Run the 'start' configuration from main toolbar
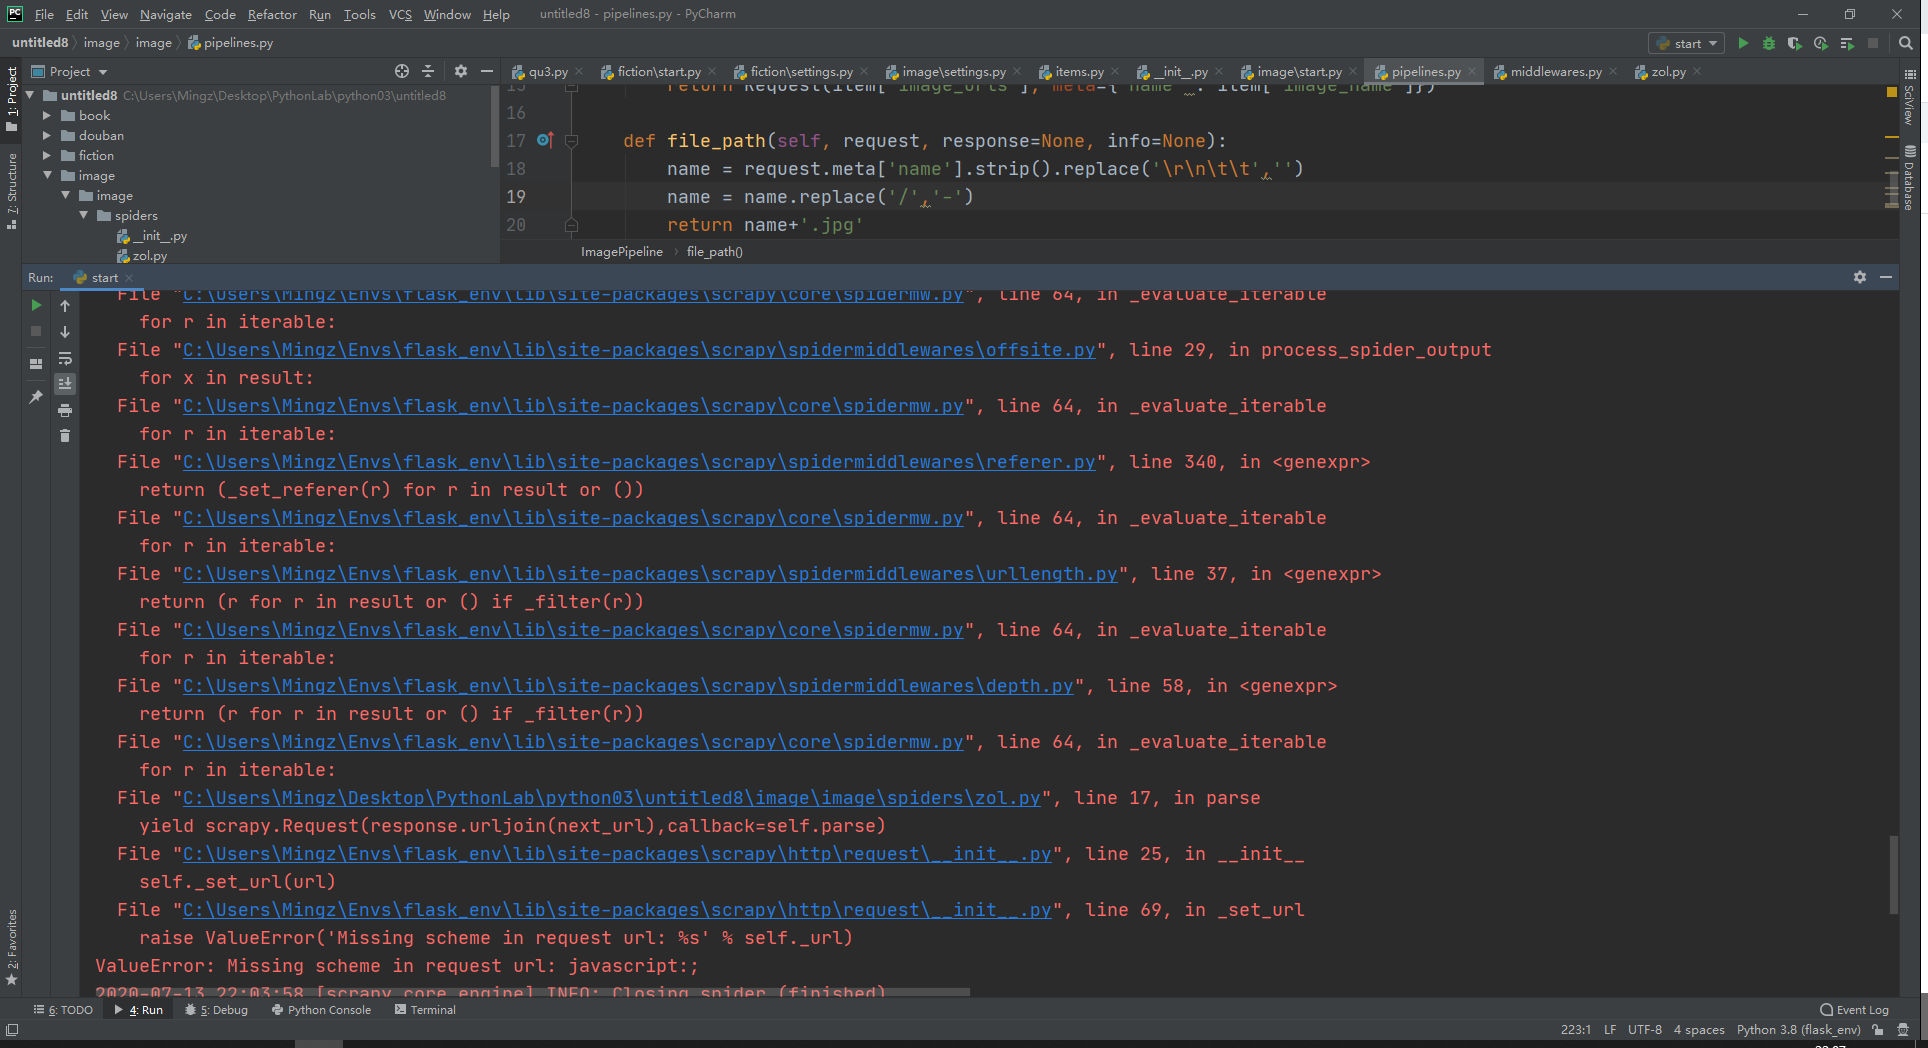1928x1048 pixels. click(1743, 43)
